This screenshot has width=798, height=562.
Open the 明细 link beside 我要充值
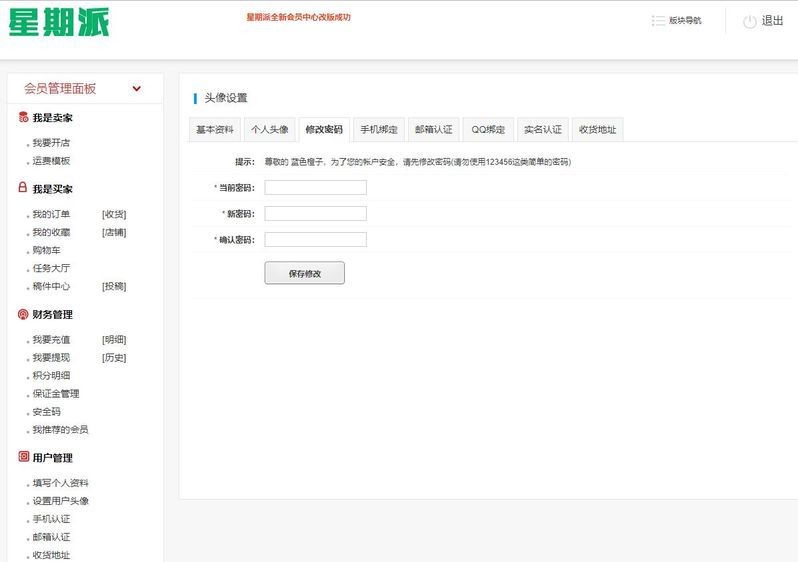[x=114, y=340]
